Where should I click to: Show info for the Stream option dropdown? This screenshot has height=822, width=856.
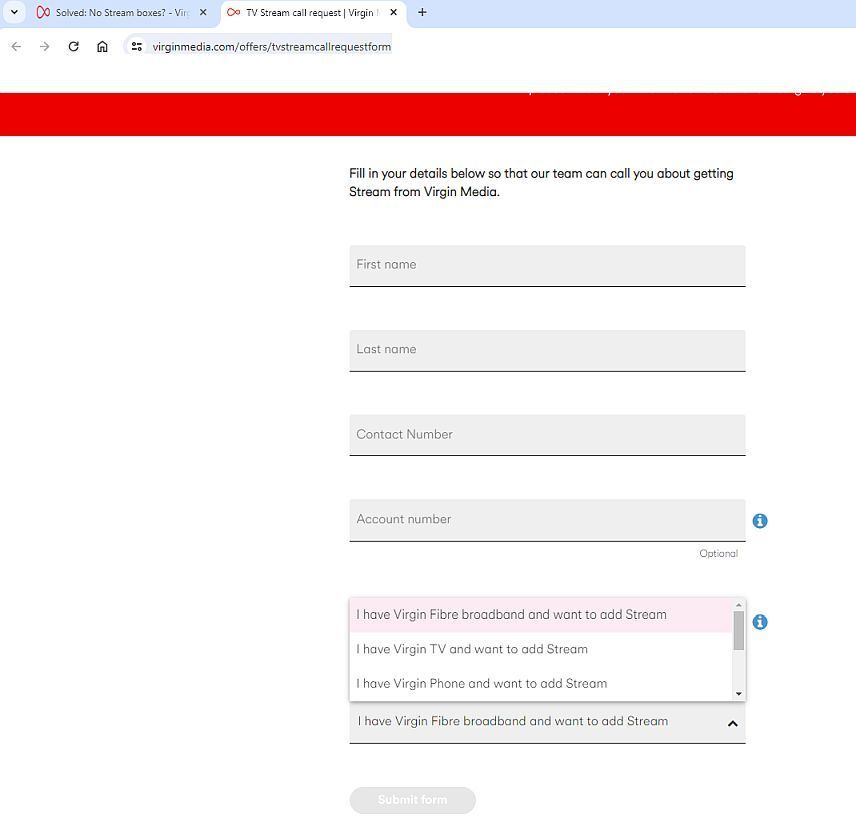(x=760, y=622)
